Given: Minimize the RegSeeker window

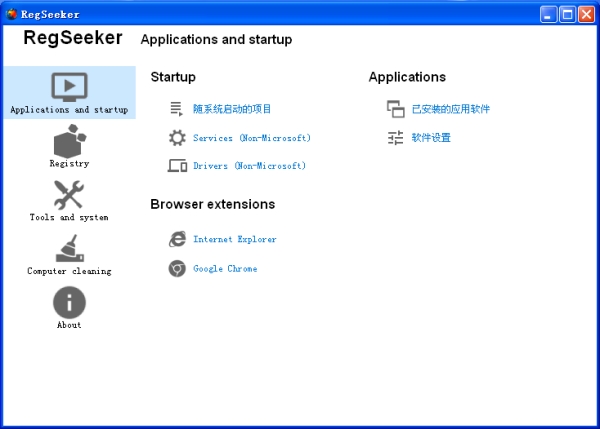Looking at the screenshot, I should point(548,15).
